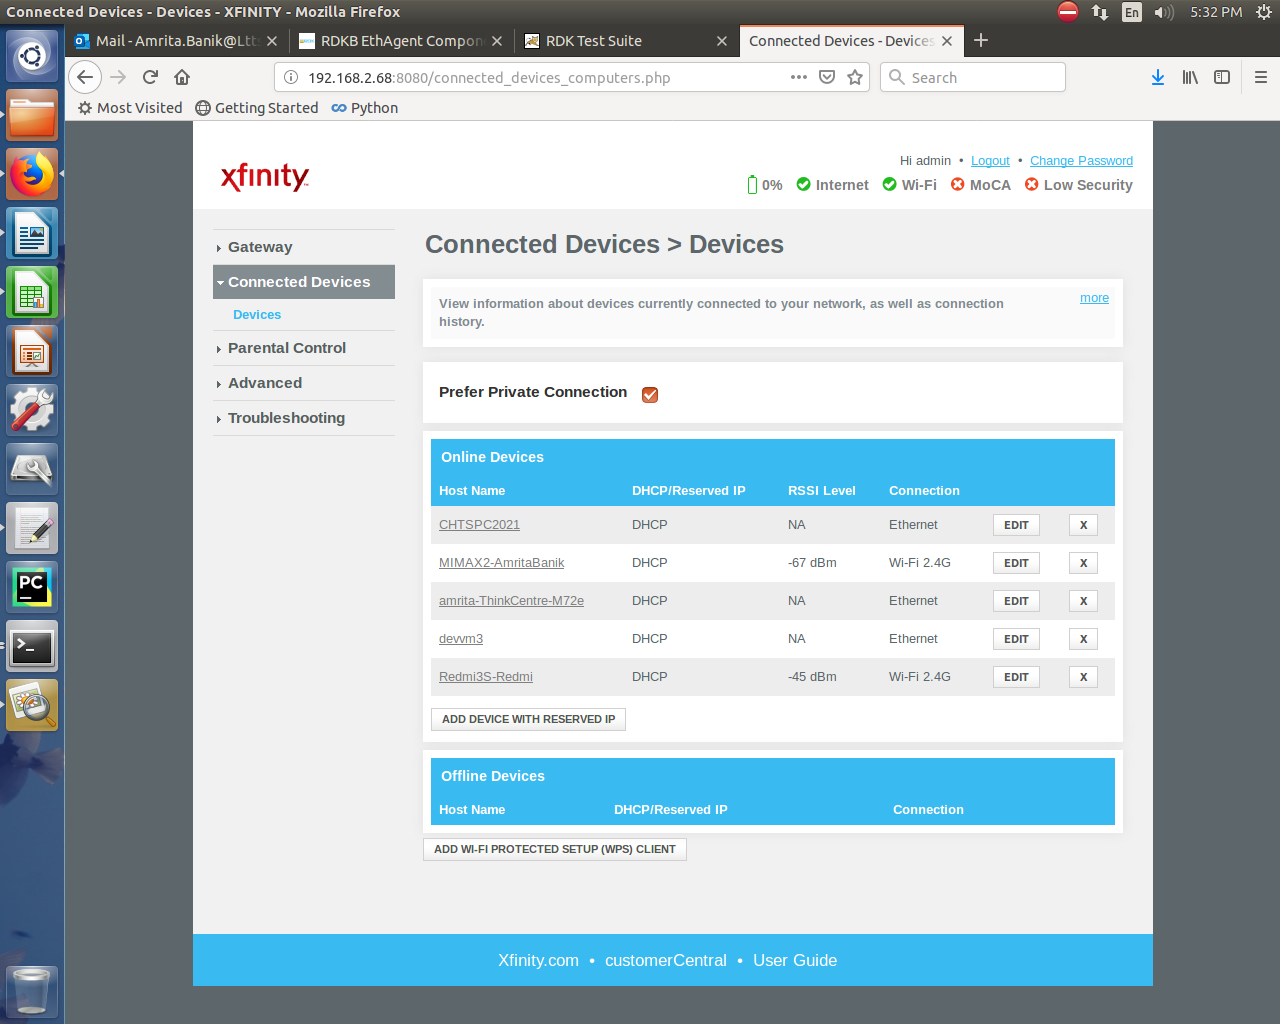The width and height of the screenshot is (1280, 1024).
Task: Go to Firefox home page icon
Action: (x=182, y=77)
